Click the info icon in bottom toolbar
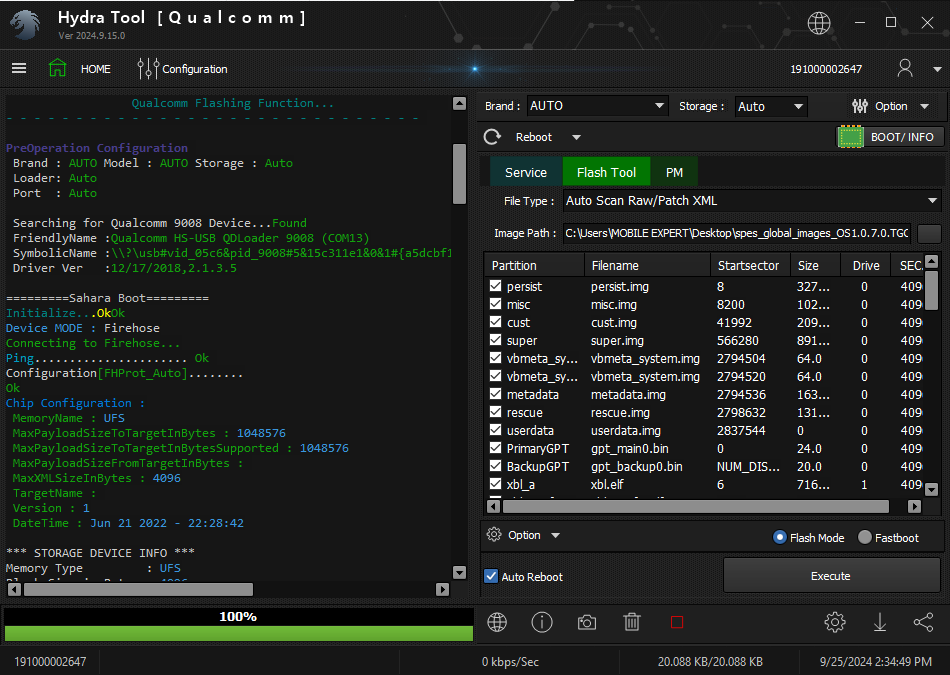 pyautogui.click(x=542, y=622)
